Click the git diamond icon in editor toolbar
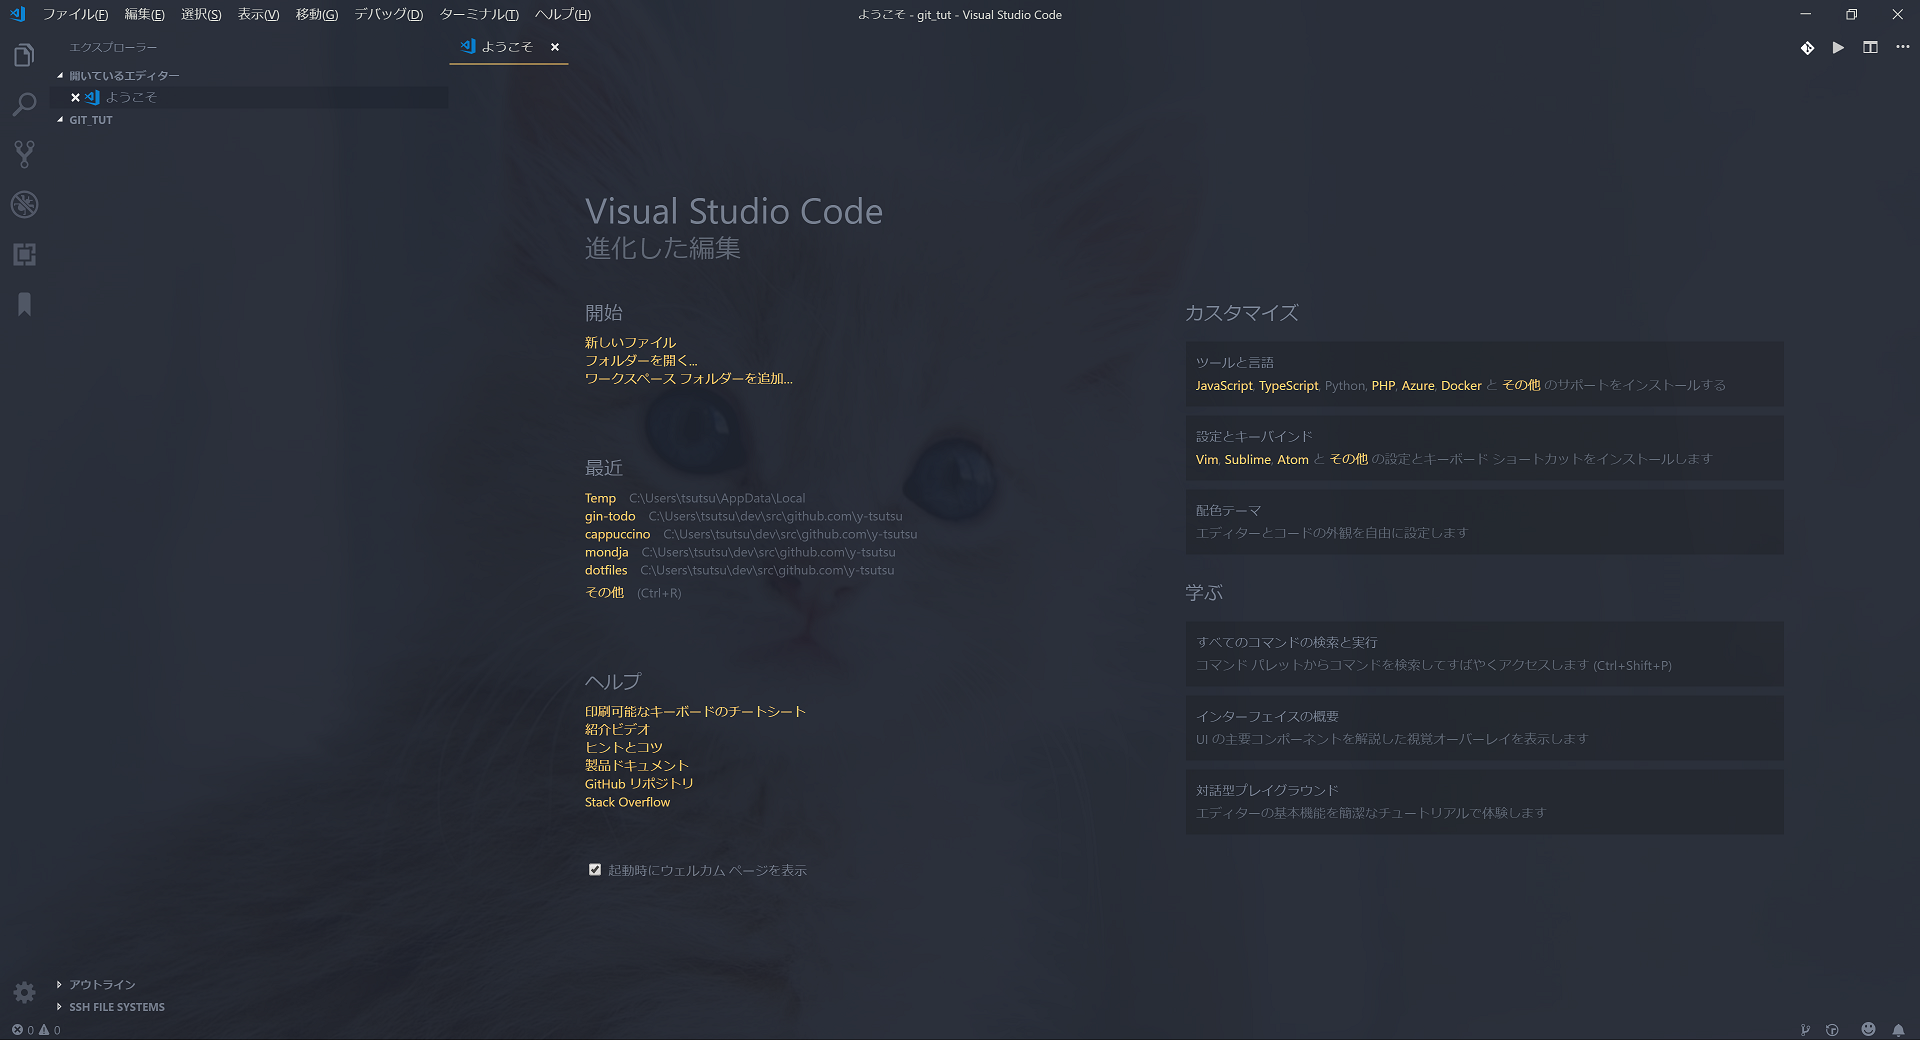Viewport: 1920px width, 1040px height. (1807, 47)
